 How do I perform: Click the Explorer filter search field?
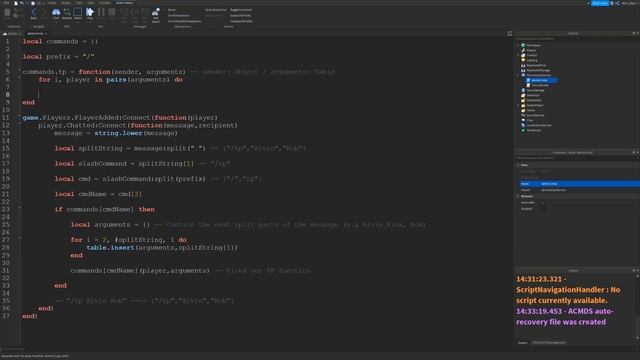(x=576, y=39)
